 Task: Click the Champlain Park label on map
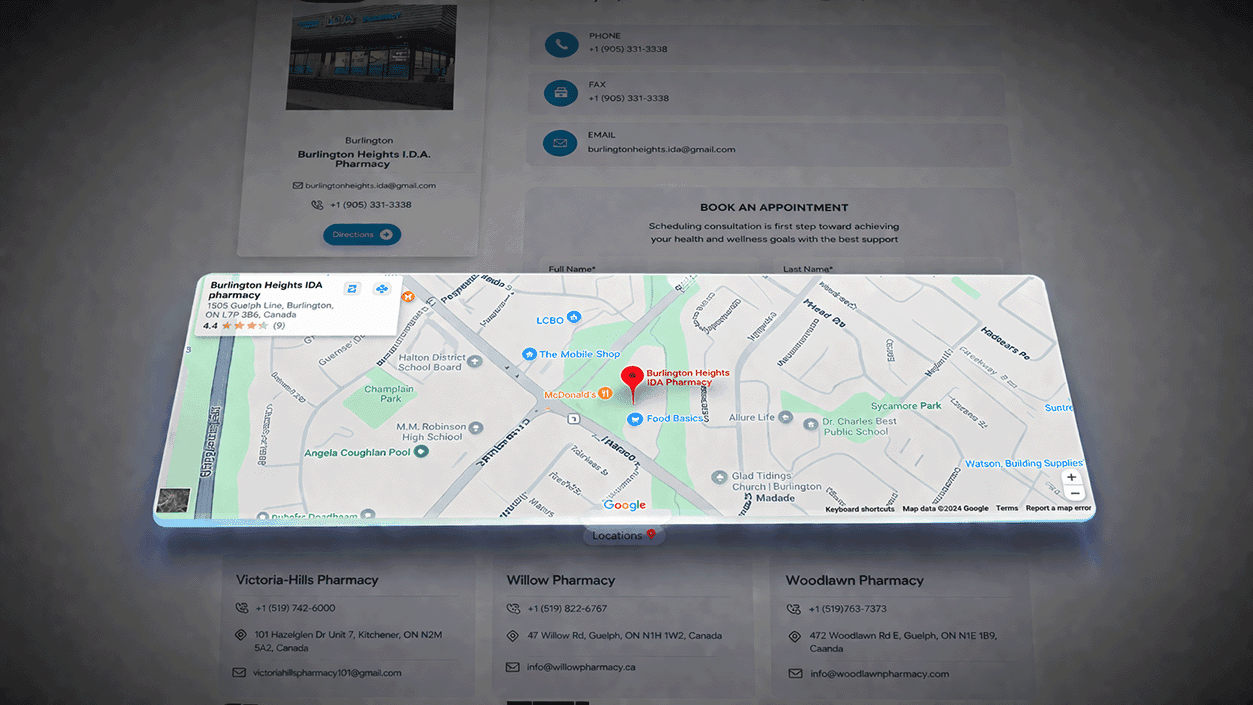point(390,393)
